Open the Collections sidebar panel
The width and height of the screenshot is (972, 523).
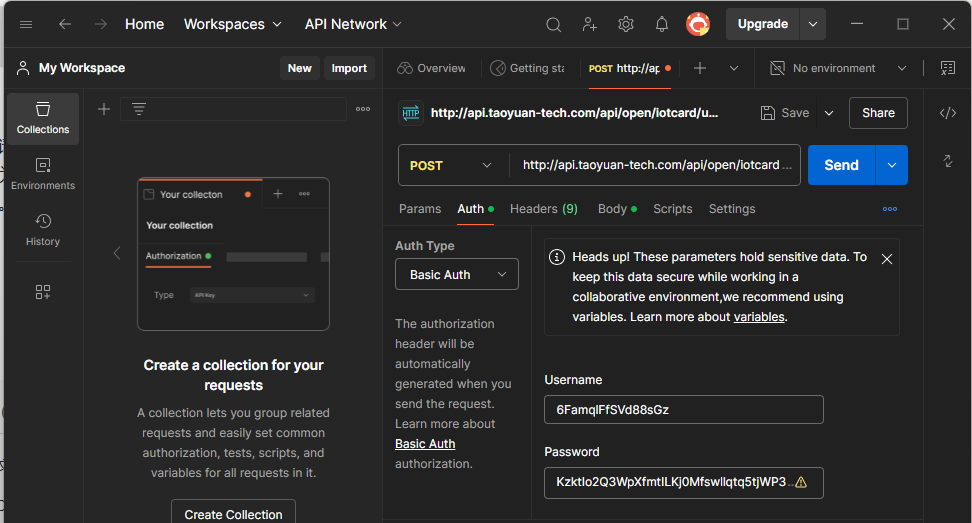[43, 118]
